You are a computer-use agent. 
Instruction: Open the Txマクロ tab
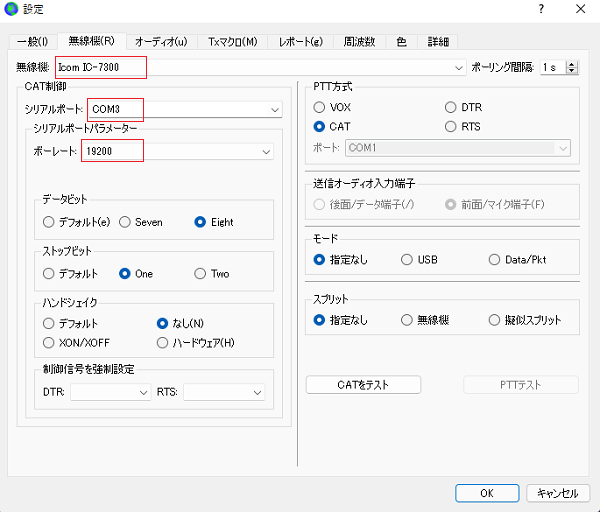[x=232, y=41]
